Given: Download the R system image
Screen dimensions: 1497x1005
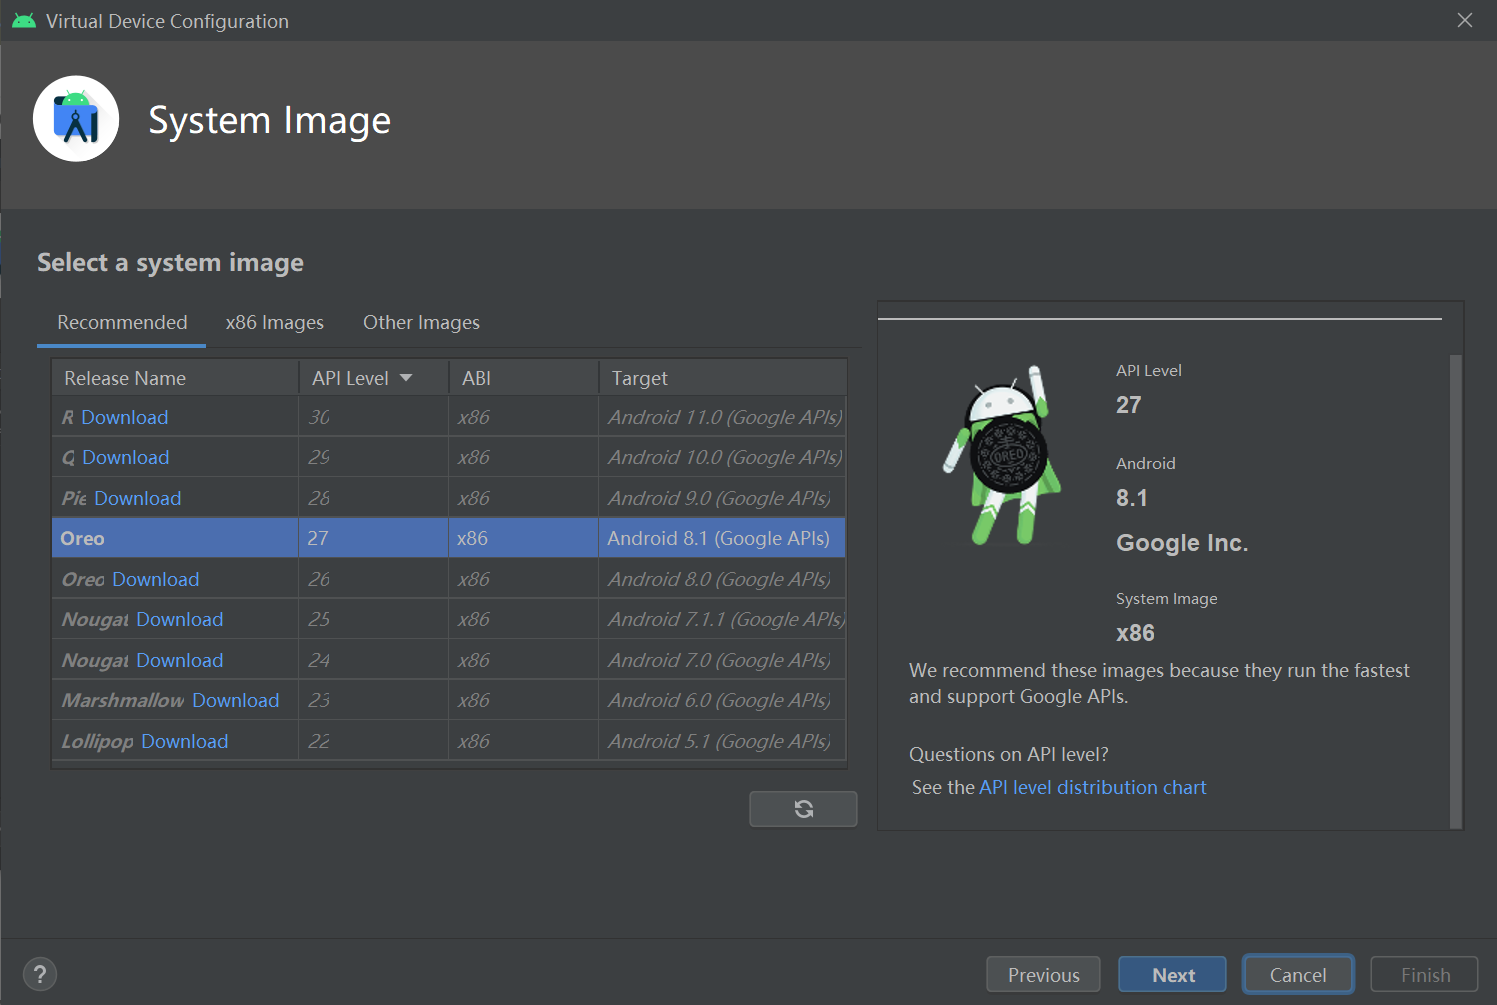Looking at the screenshot, I should pos(125,417).
